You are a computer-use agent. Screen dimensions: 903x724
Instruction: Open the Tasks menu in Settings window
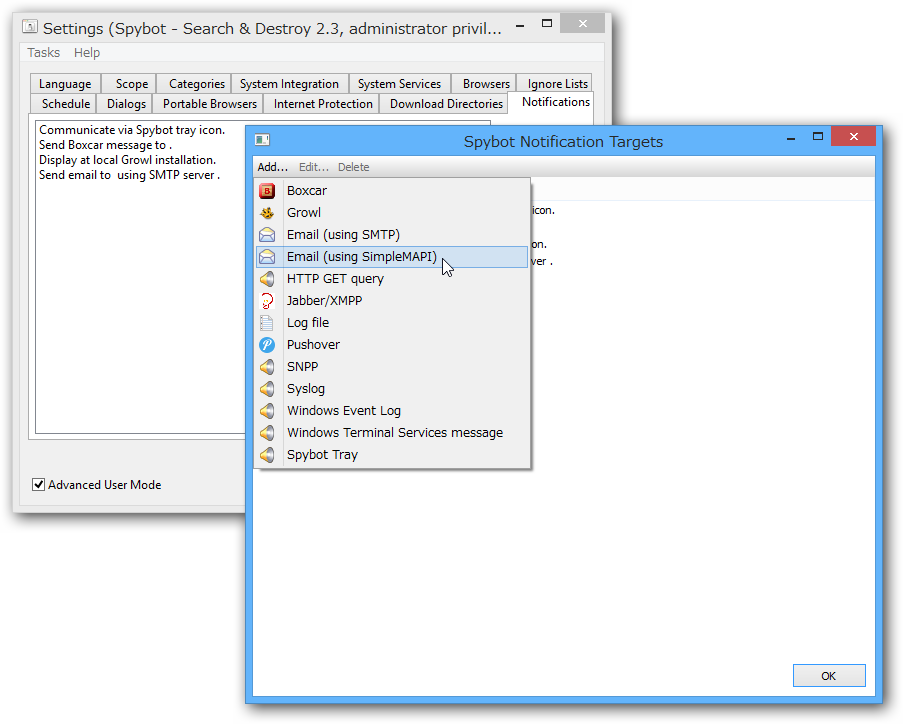click(44, 52)
